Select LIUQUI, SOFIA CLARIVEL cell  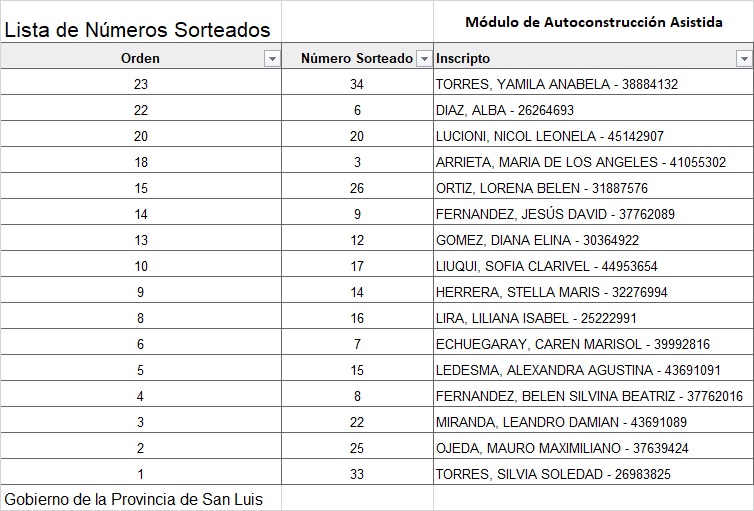(x=546, y=266)
